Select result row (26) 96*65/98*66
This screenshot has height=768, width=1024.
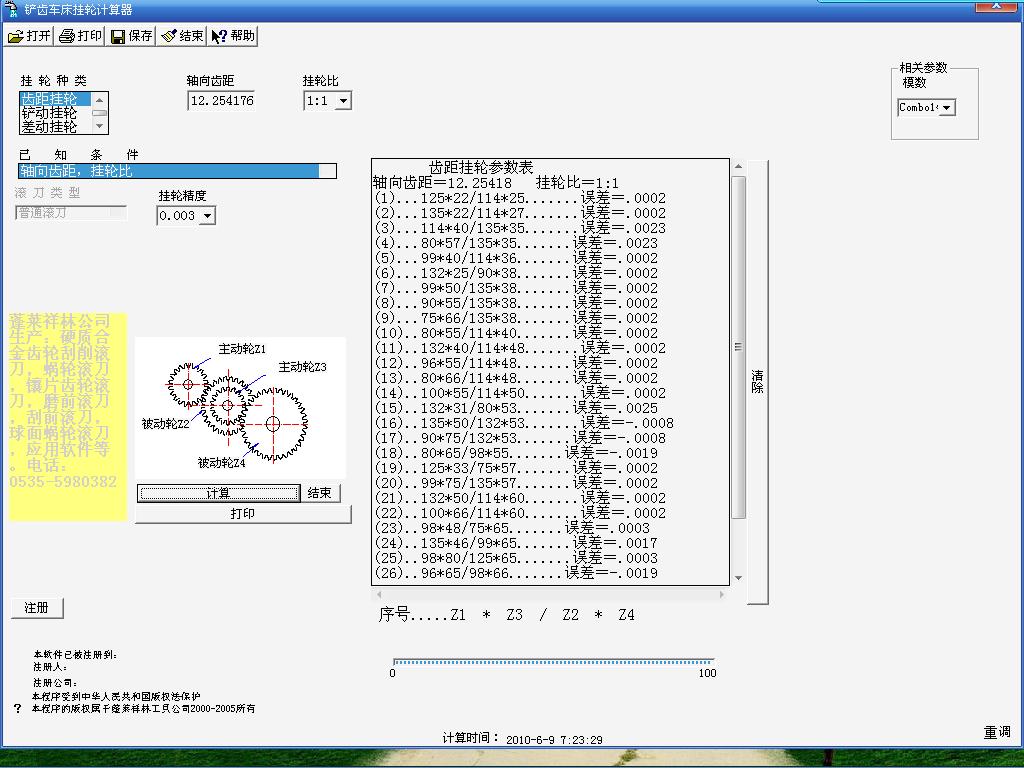[516, 573]
